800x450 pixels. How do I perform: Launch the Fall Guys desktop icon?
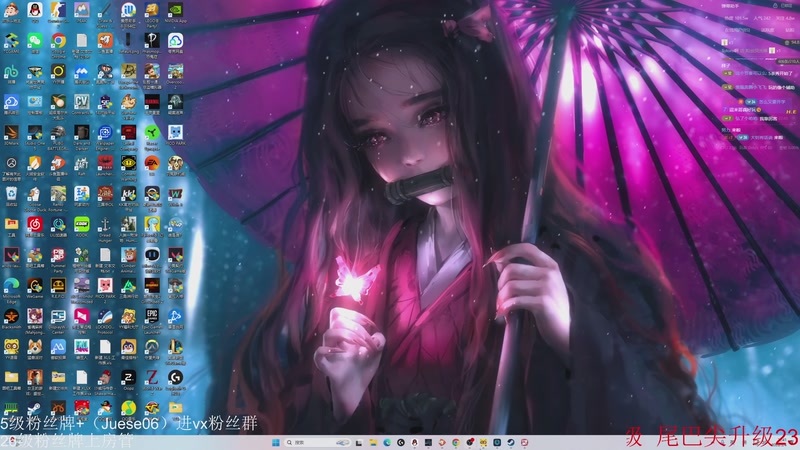click(x=82, y=347)
